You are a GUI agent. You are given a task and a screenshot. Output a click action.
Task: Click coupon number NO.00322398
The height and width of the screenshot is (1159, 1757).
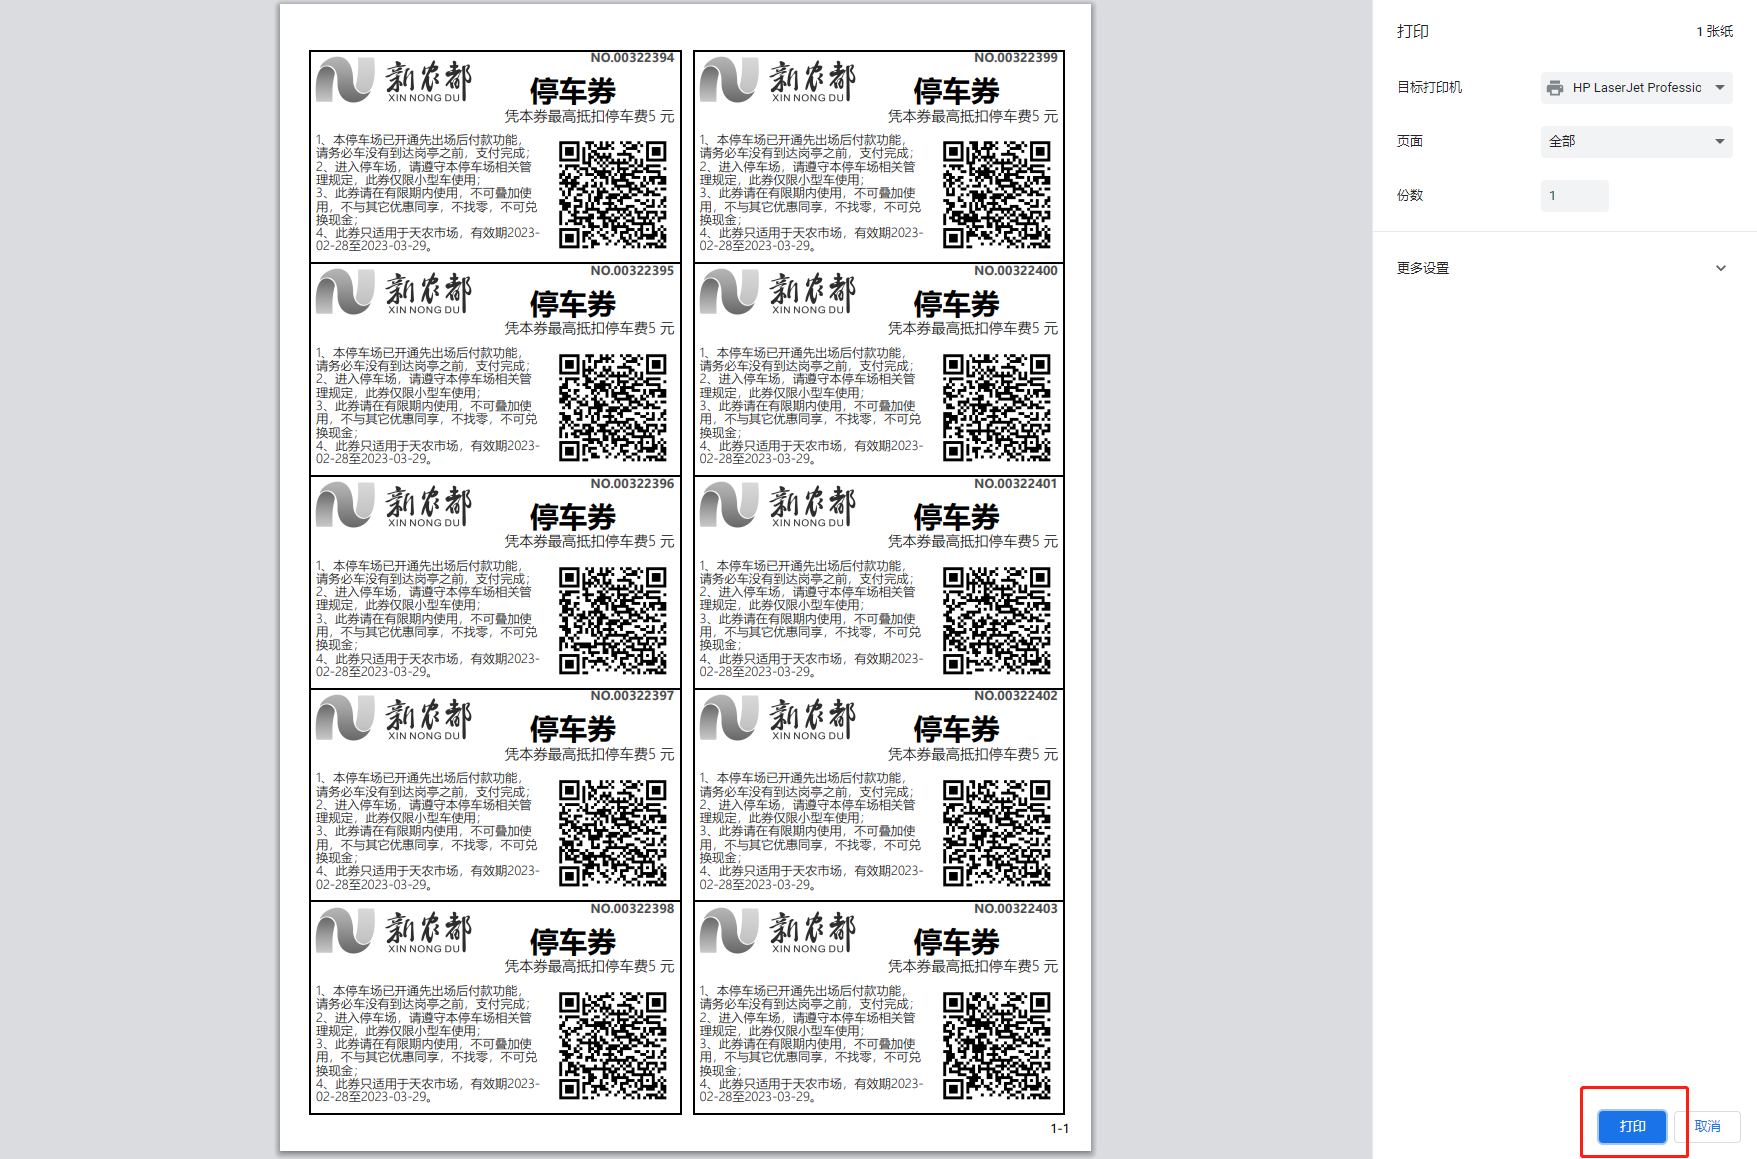click(x=632, y=909)
